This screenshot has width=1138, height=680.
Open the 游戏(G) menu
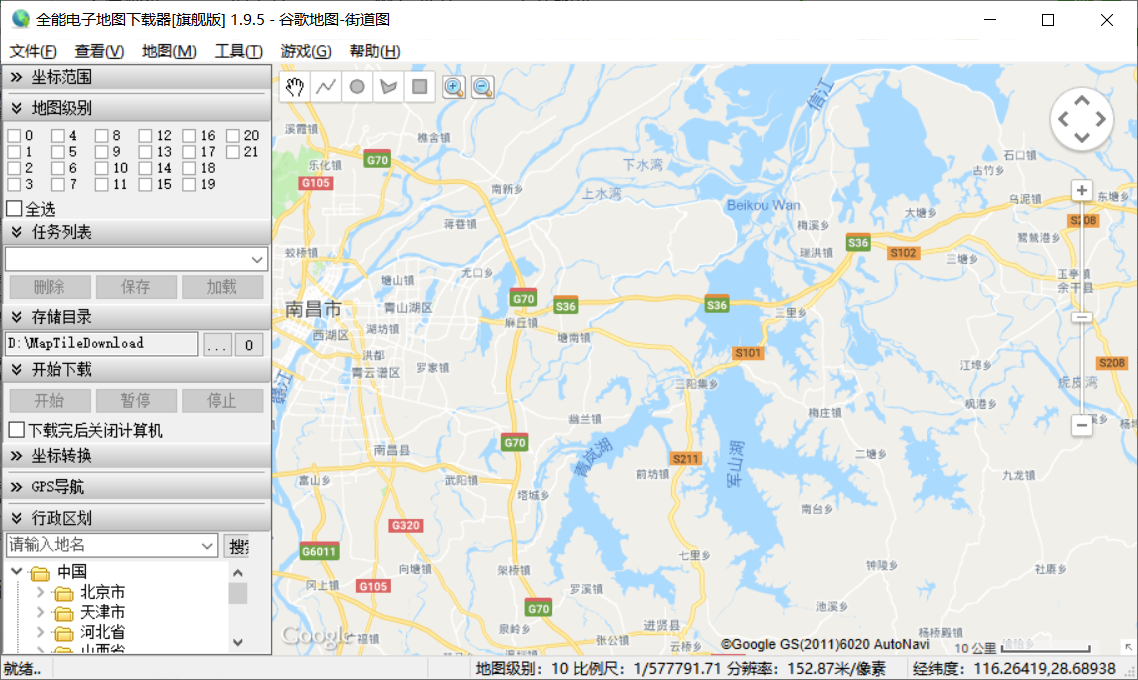306,51
